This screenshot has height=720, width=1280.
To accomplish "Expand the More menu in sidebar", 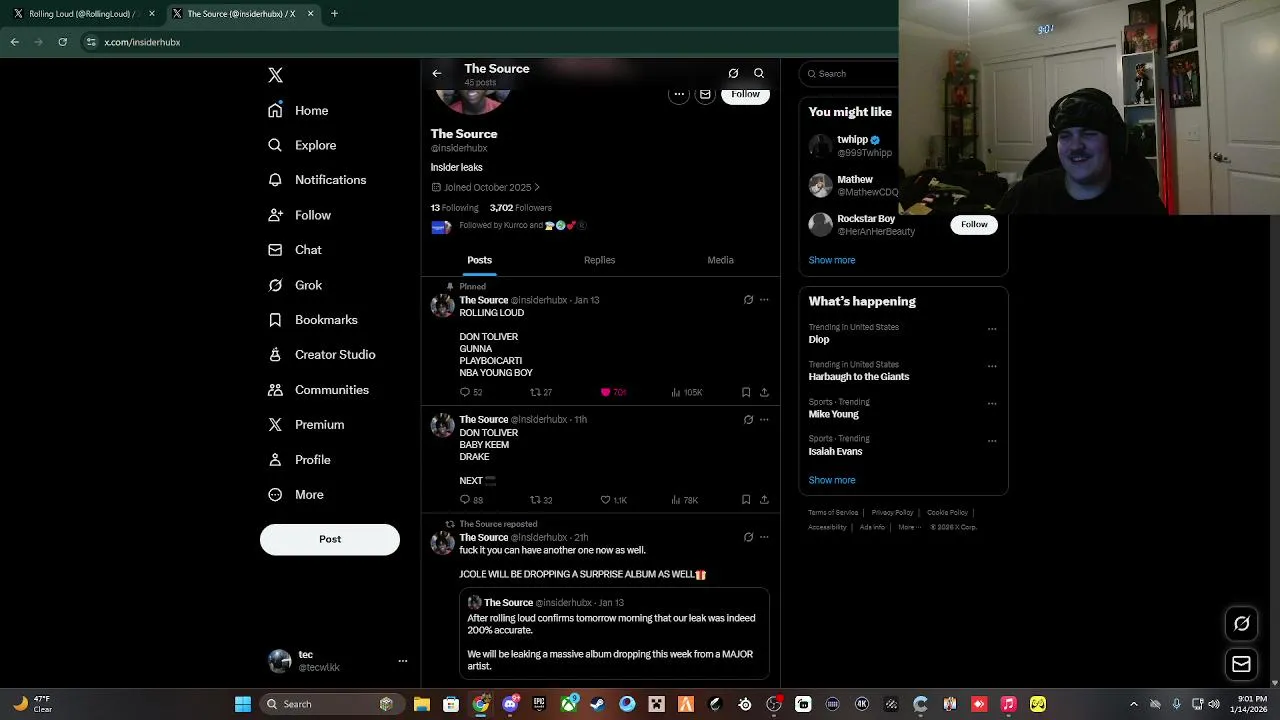I will pyautogui.click(x=296, y=495).
